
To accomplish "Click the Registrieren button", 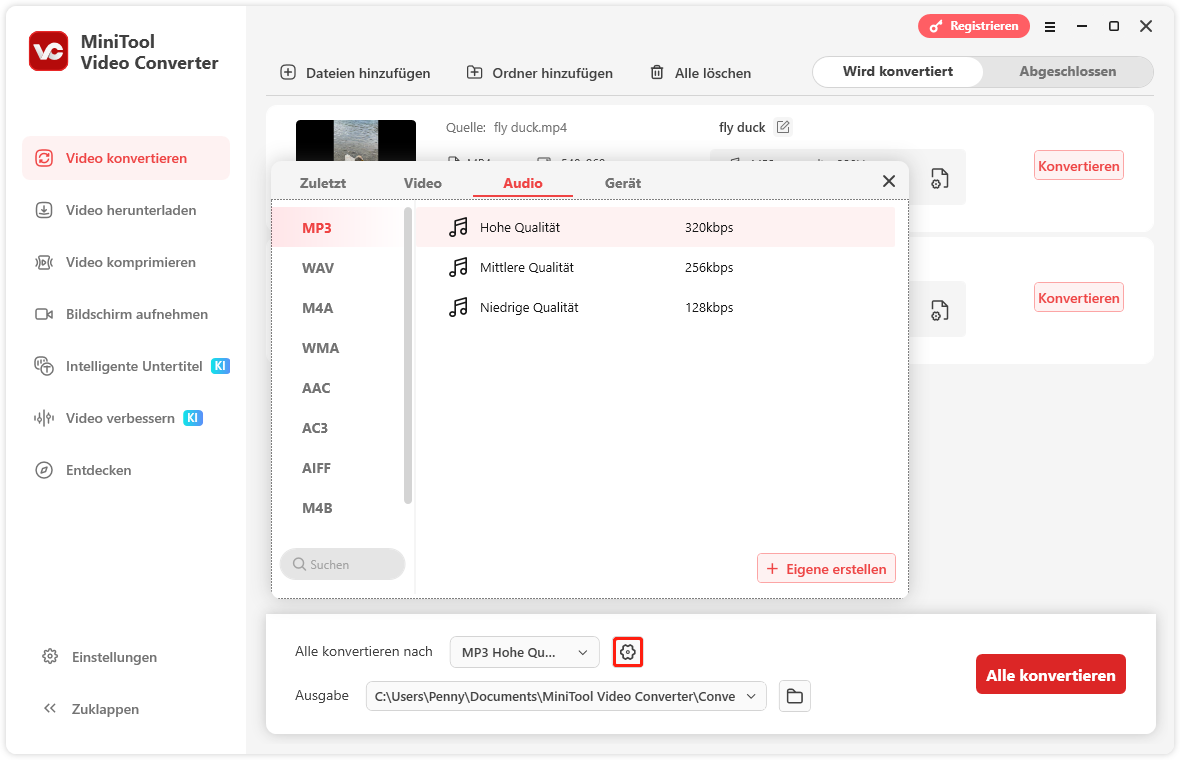I will (x=974, y=26).
